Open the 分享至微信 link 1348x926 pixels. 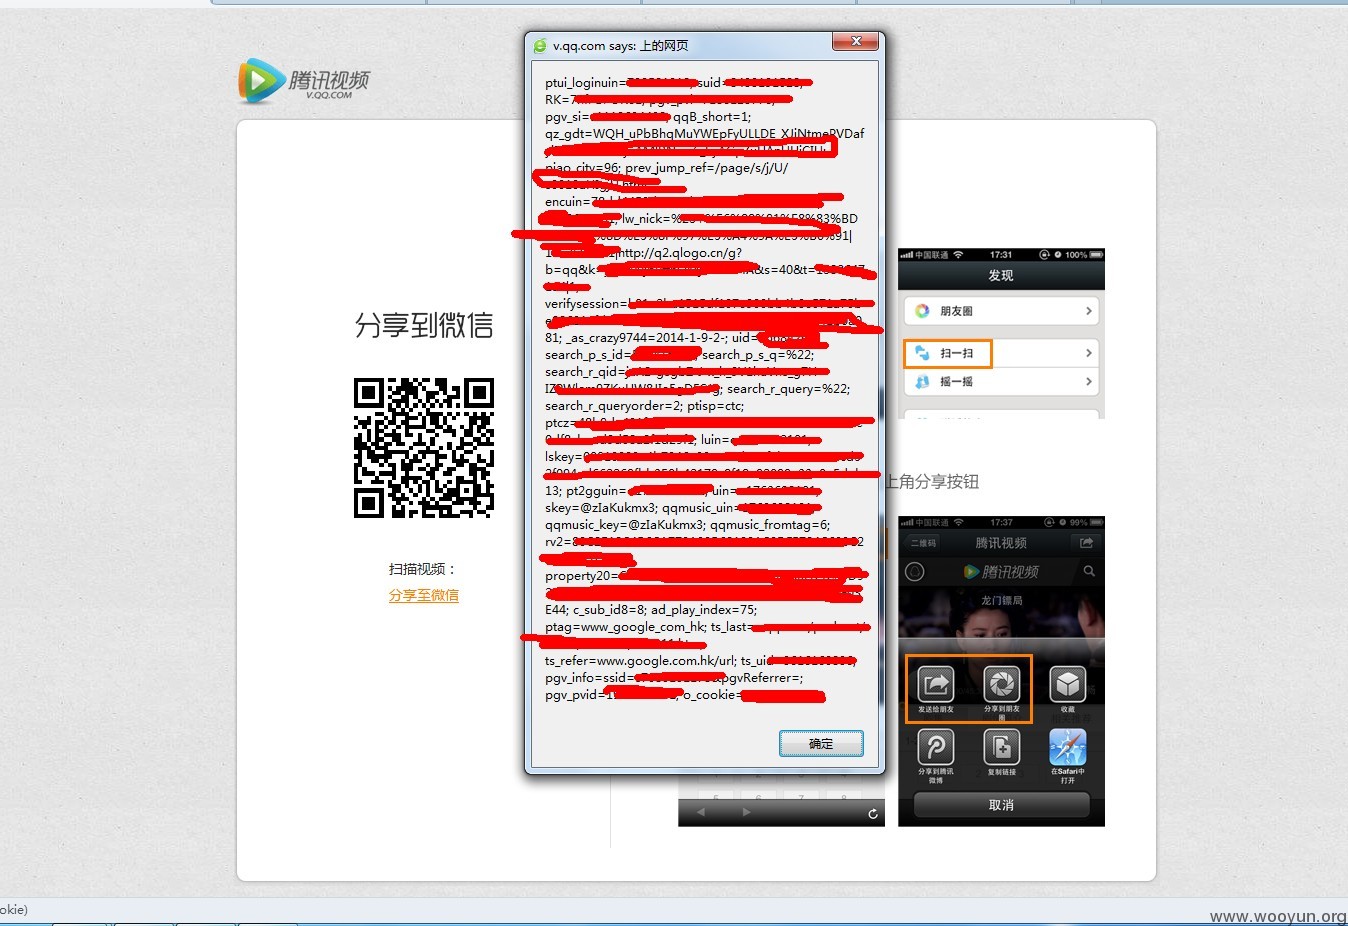[424, 595]
